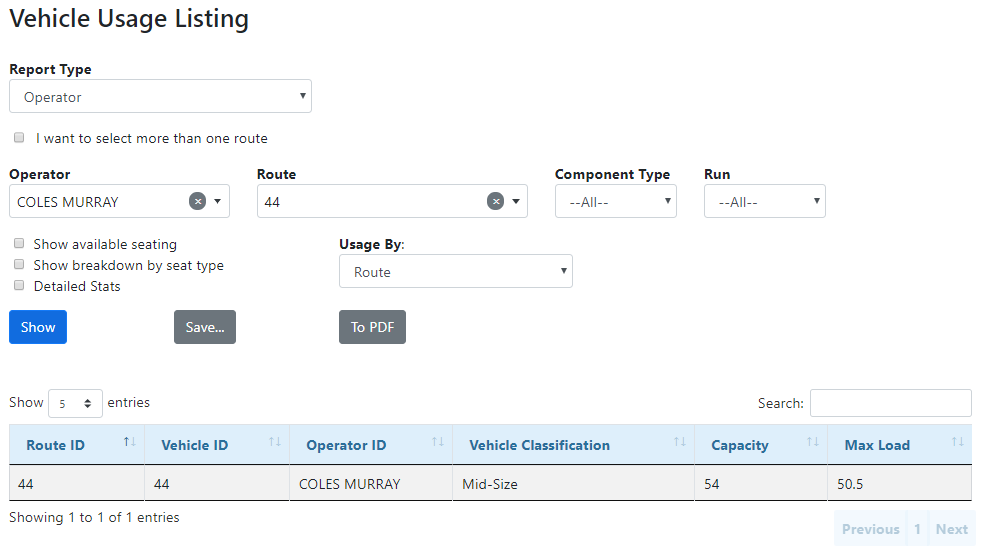Go to page 1 in pagination
984x553 pixels.
[917, 529]
